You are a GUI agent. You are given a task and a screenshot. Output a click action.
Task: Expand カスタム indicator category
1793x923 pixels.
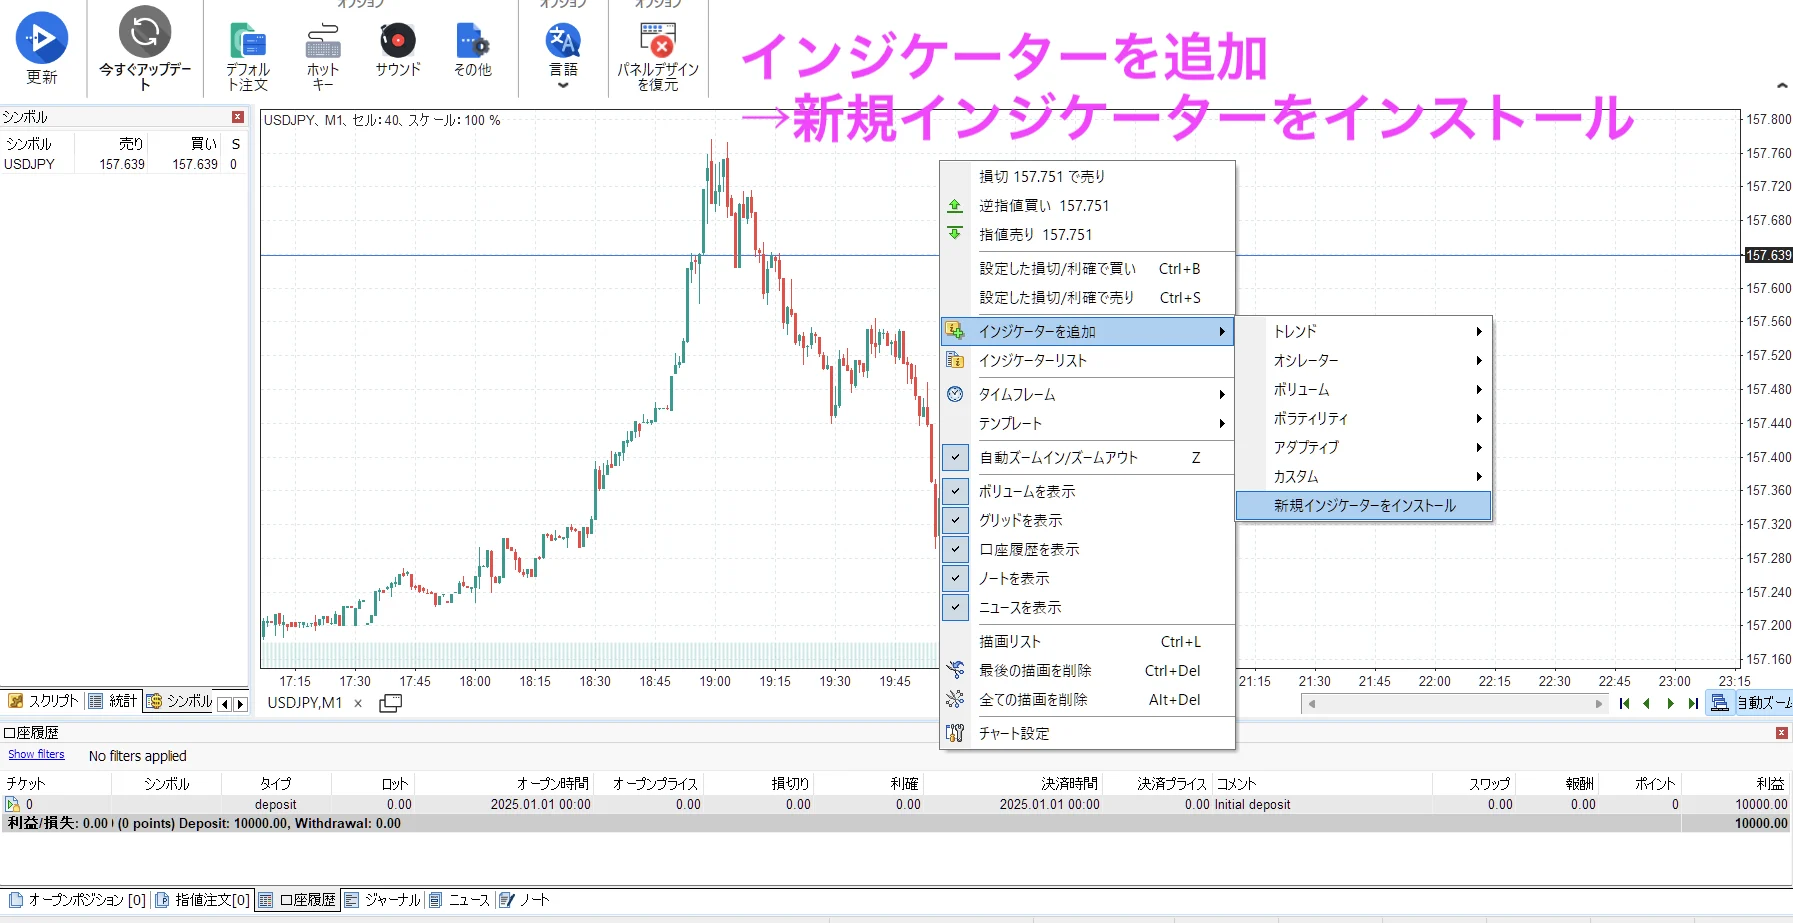click(x=1364, y=476)
